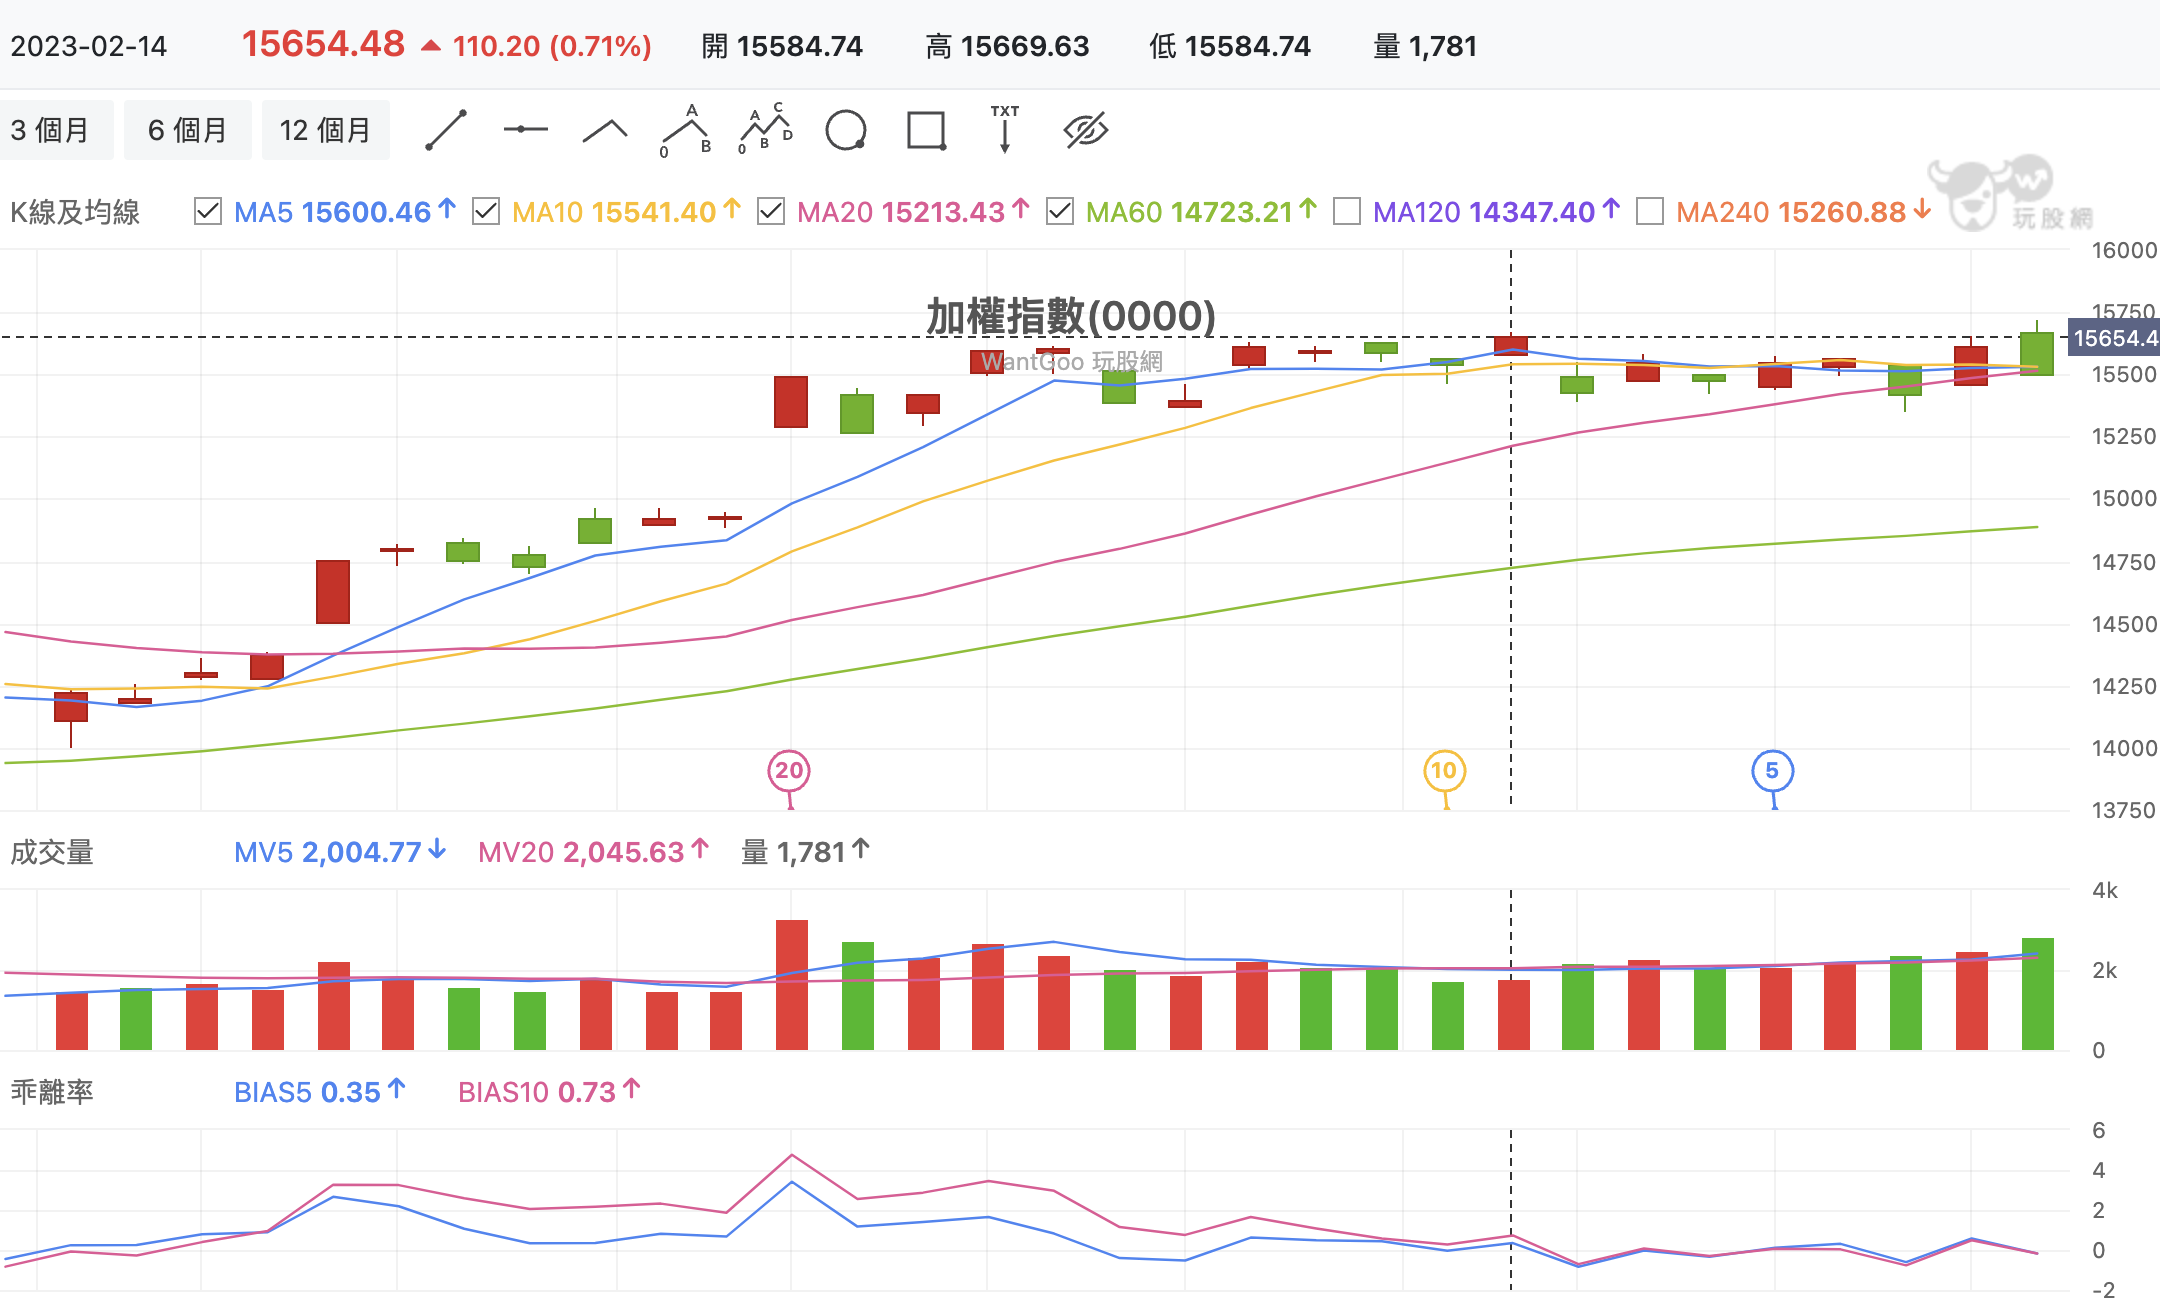This screenshot has width=2160, height=1312.
Task: Click the pink 20-day marker on timeline
Action: tap(789, 771)
